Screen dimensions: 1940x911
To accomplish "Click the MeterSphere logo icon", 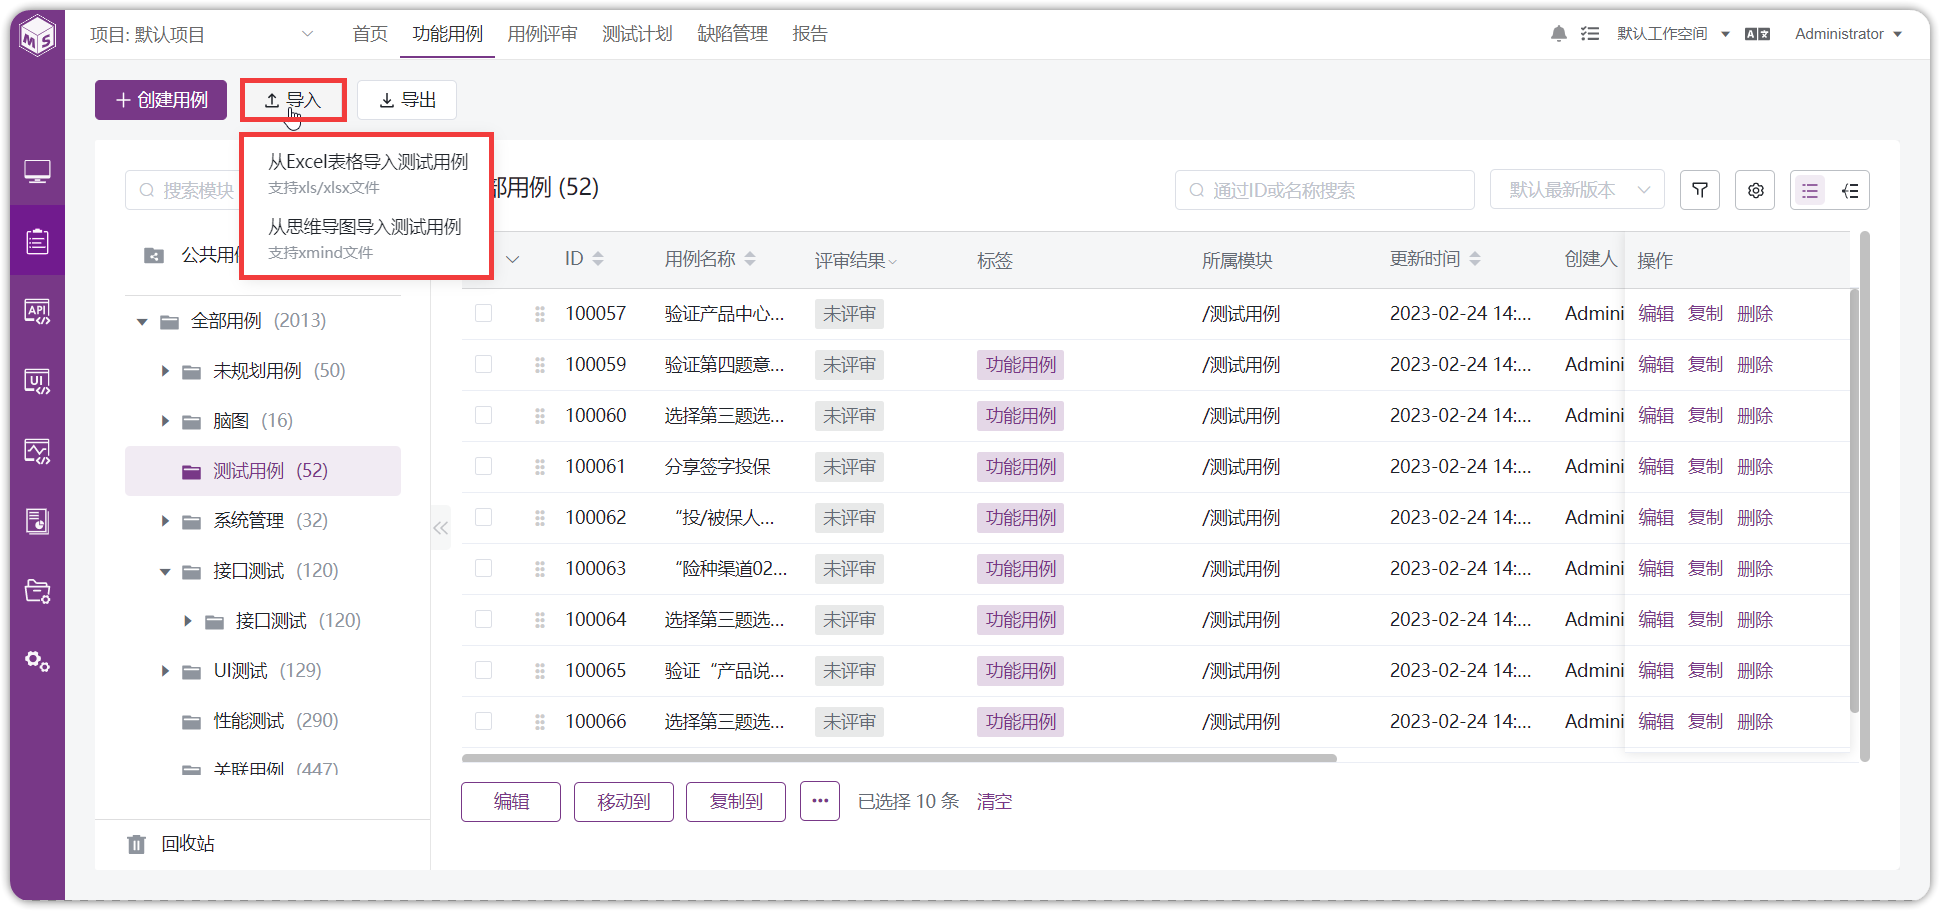I will tap(38, 36).
